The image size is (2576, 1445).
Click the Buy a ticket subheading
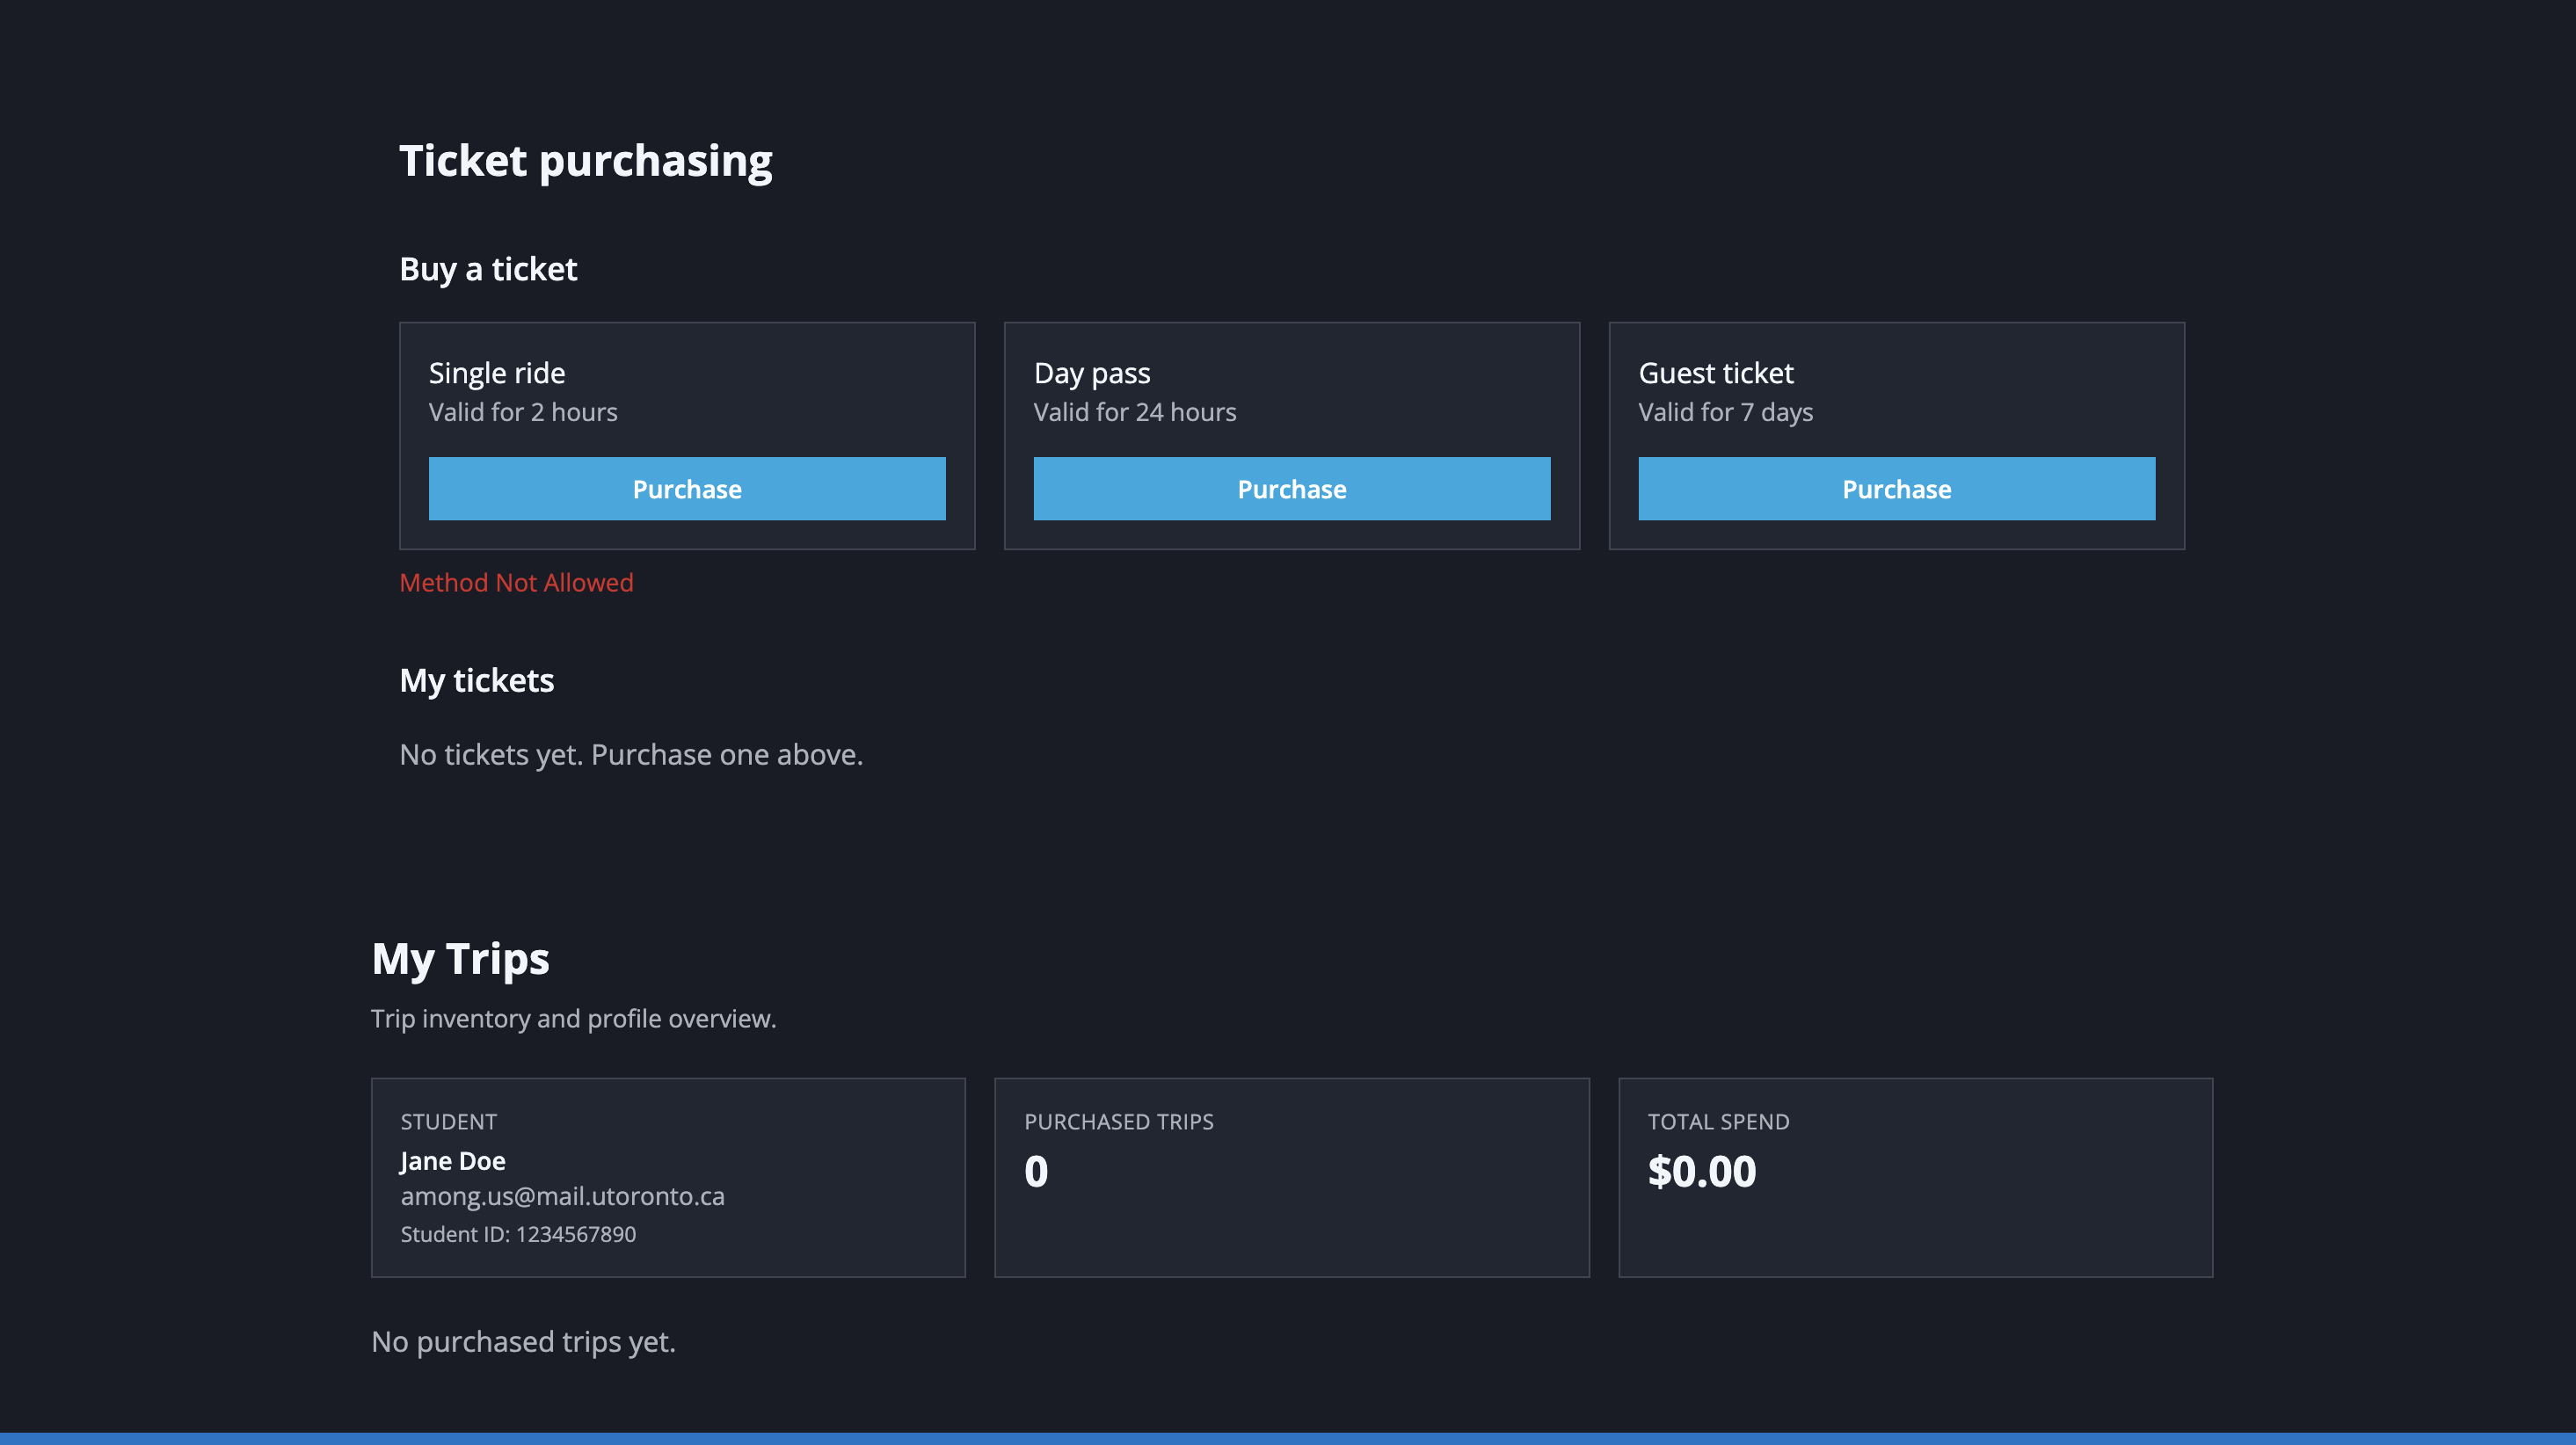[x=488, y=269]
